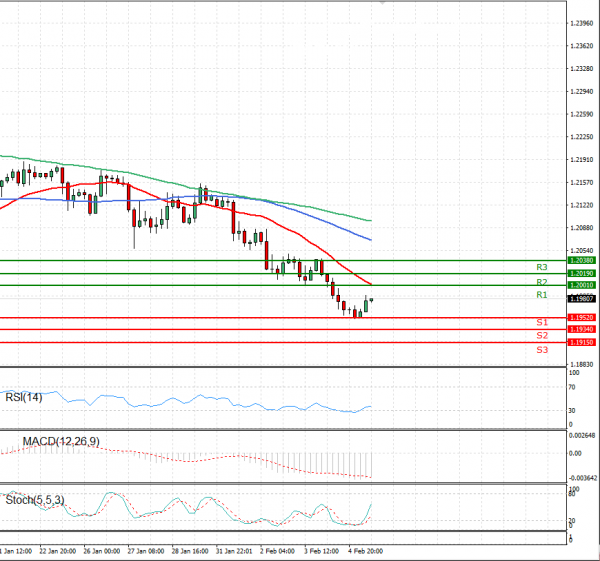The image size is (600, 561).
Task: Click the 1.20540 price axis value
Action: pyautogui.click(x=582, y=251)
